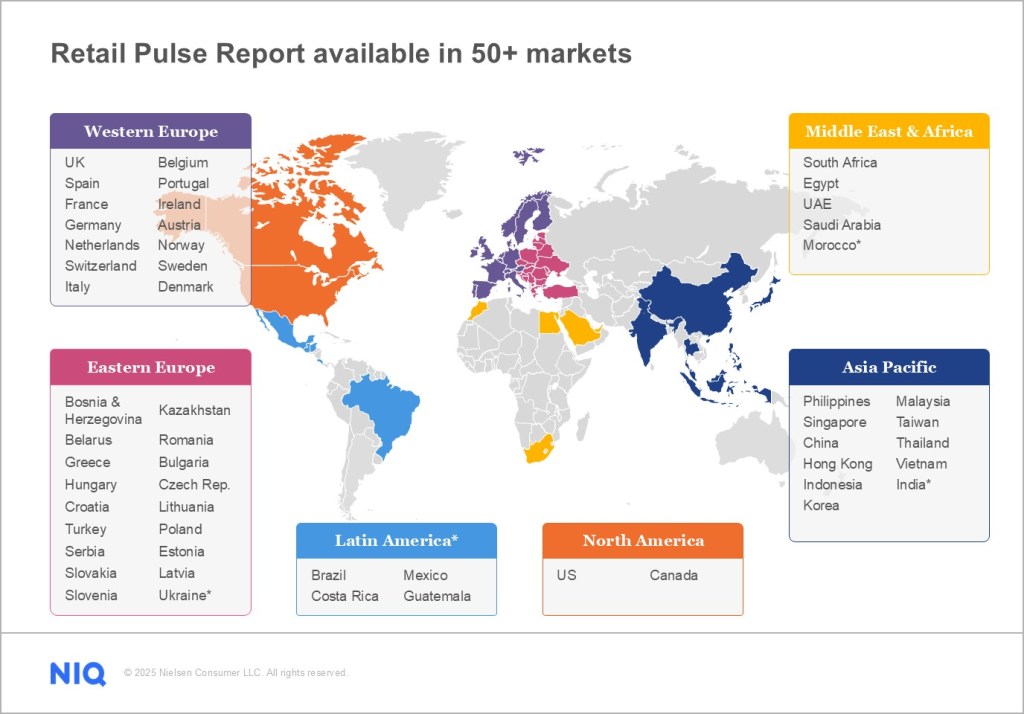1024x714 pixels.
Task: Select Ukraine* entry
Action: point(185,595)
